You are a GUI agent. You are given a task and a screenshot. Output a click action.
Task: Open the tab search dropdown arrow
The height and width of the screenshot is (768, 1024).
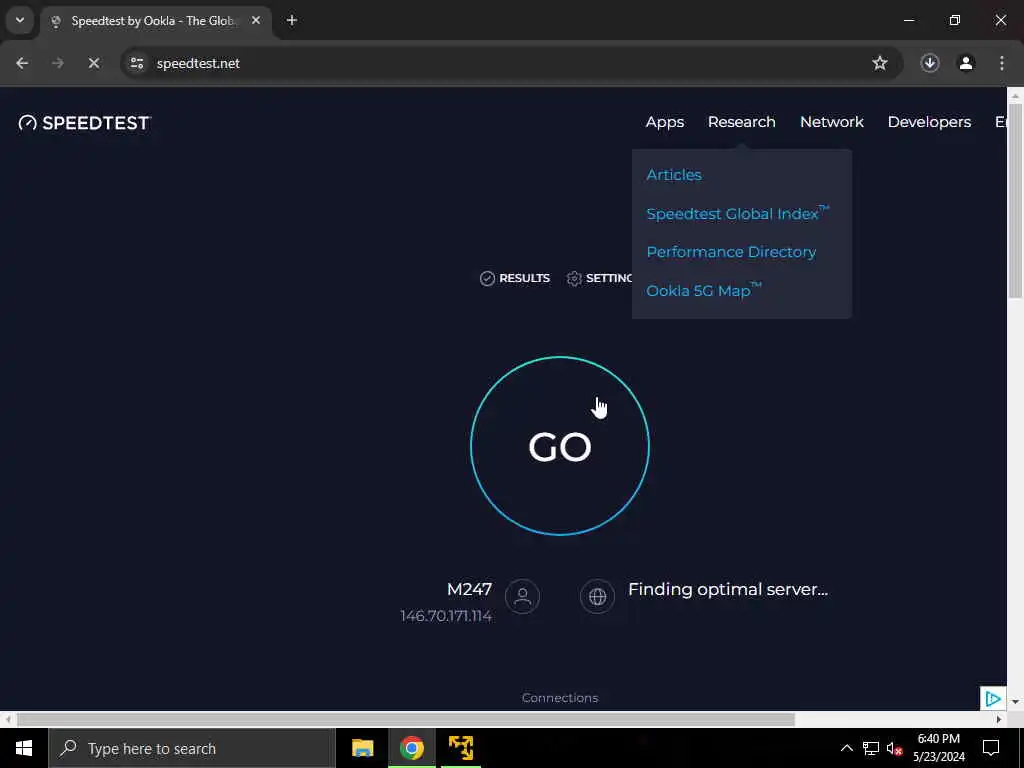[x=20, y=20]
